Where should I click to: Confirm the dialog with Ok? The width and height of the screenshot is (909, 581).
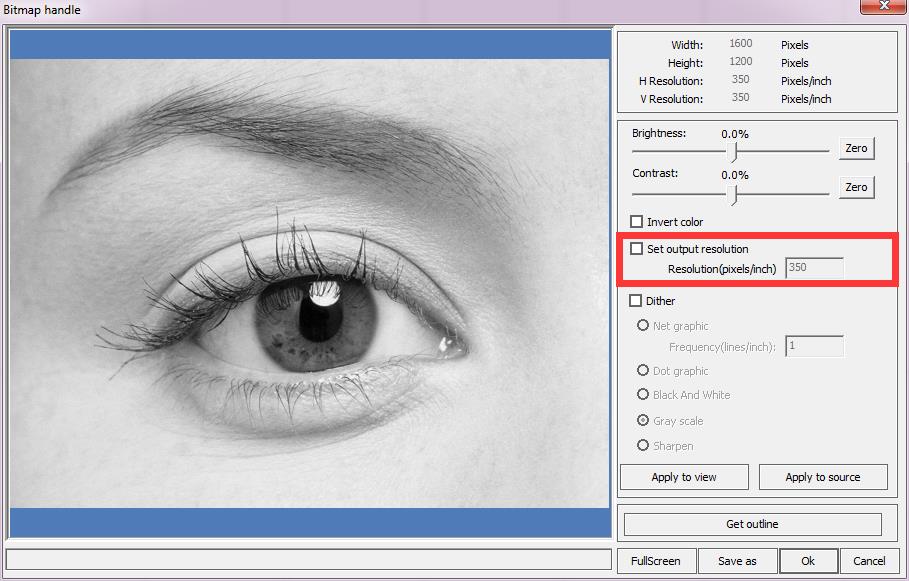pyautogui.click(x=808, y=561)
